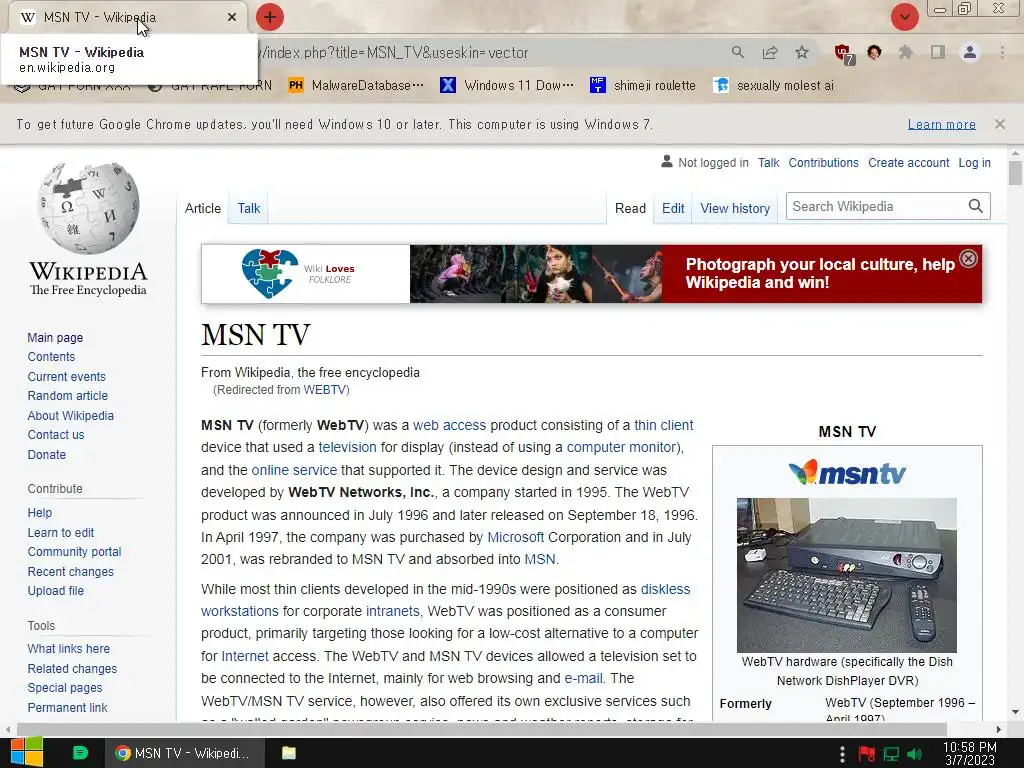Open the uBlock shield extension icon
This screenshot has width=1024, height=768.
point(844,53)
